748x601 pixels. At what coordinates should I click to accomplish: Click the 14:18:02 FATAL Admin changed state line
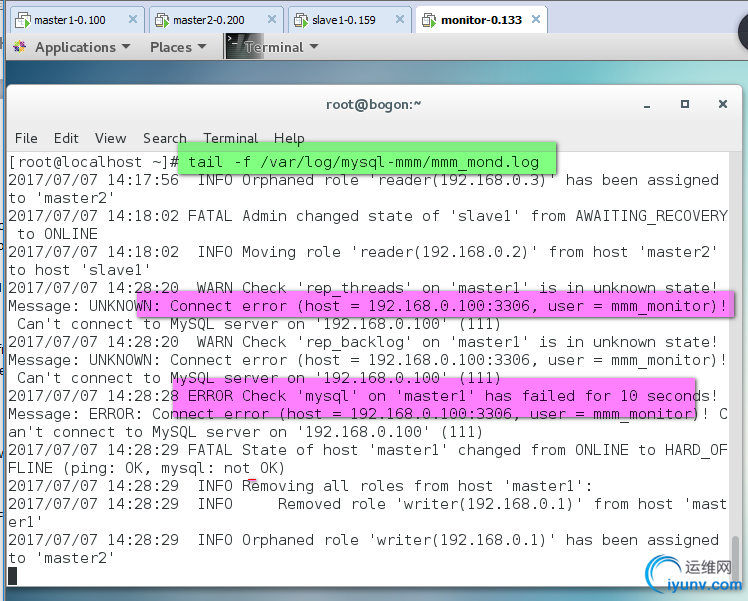(368, 216)
